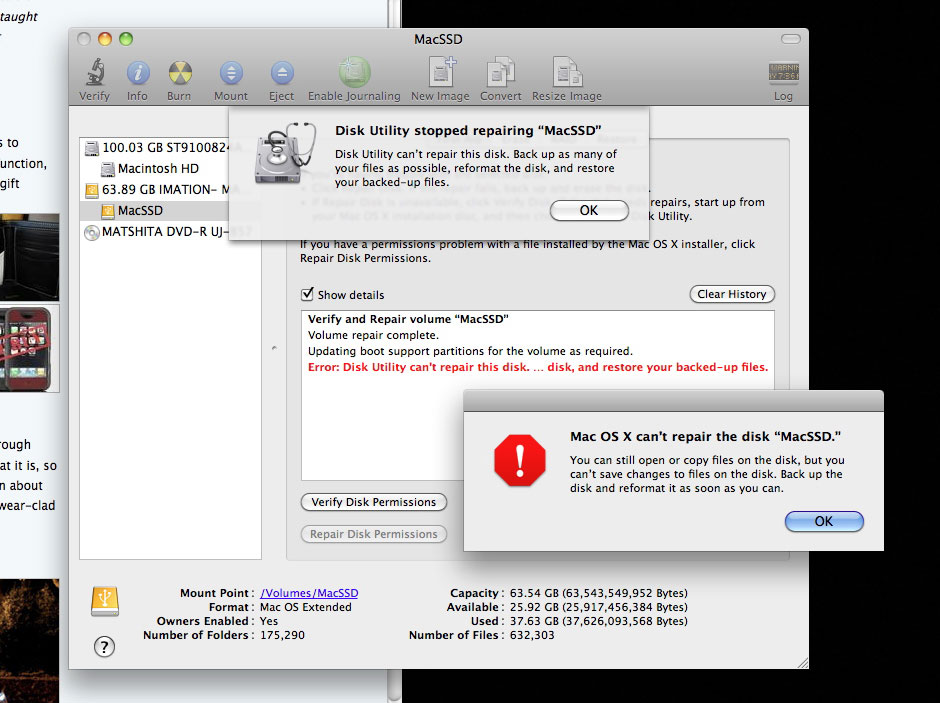Click the toolbar toggle pill in title bar
The height and width of the screenshot is (703, 940).
[x=791, y=39]
